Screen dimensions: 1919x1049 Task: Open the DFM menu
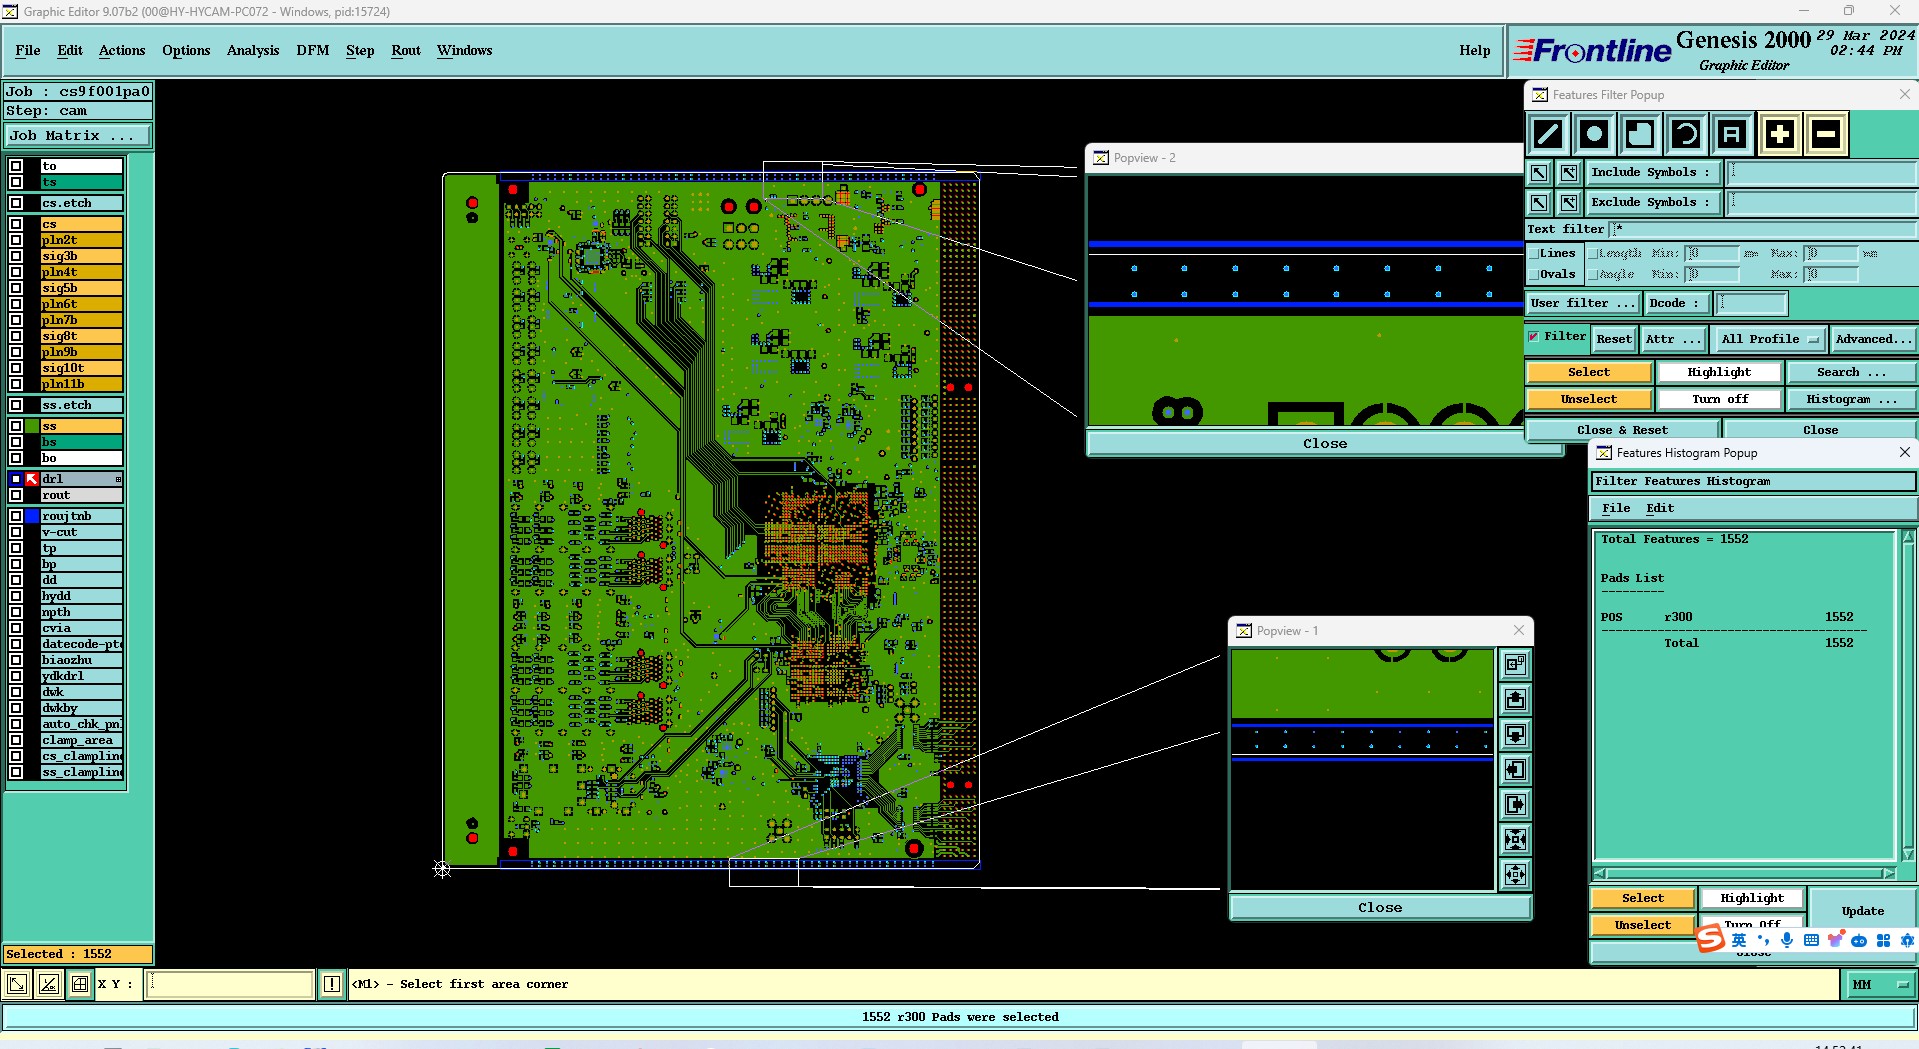coord(312,50)
